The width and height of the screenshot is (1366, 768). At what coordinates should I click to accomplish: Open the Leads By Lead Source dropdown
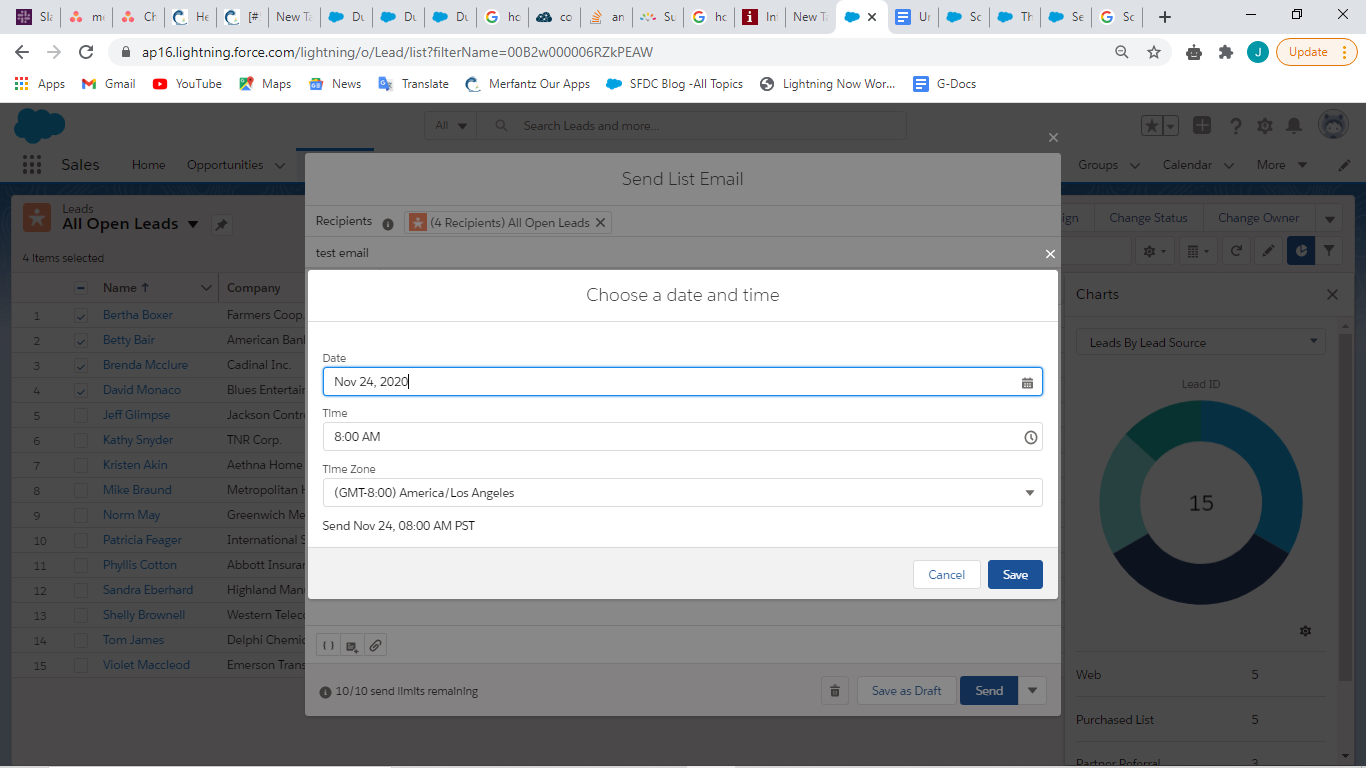pyautogui.click(x=1201, y=343)
